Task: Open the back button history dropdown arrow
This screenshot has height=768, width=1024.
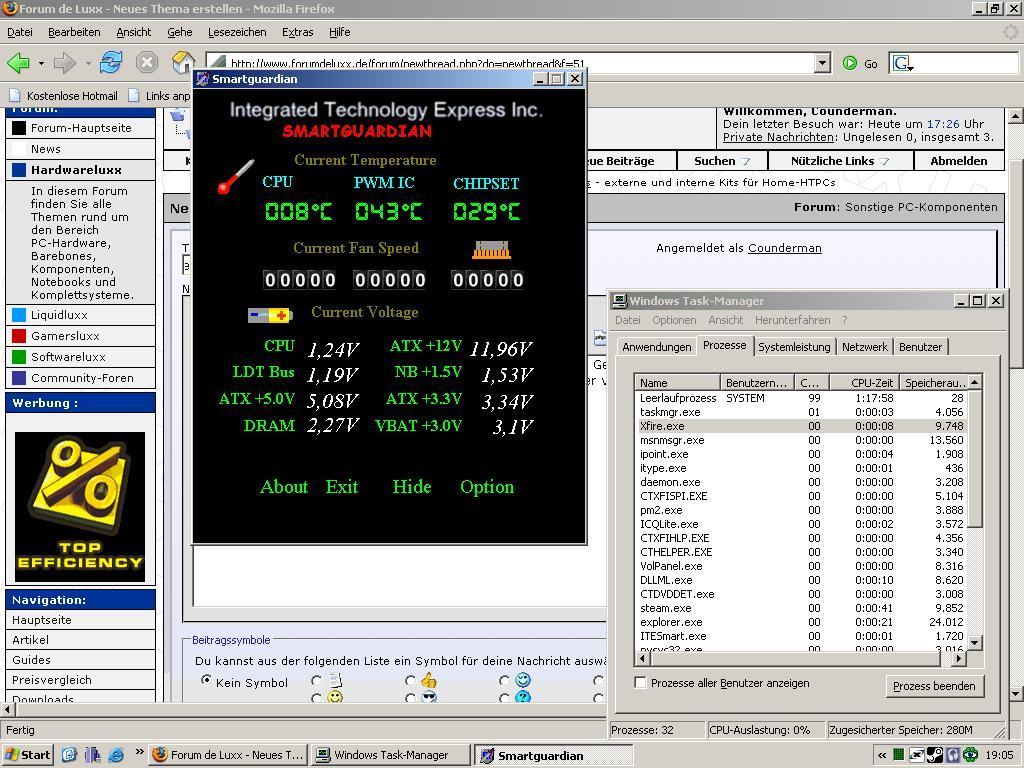Action: point(40,63)
